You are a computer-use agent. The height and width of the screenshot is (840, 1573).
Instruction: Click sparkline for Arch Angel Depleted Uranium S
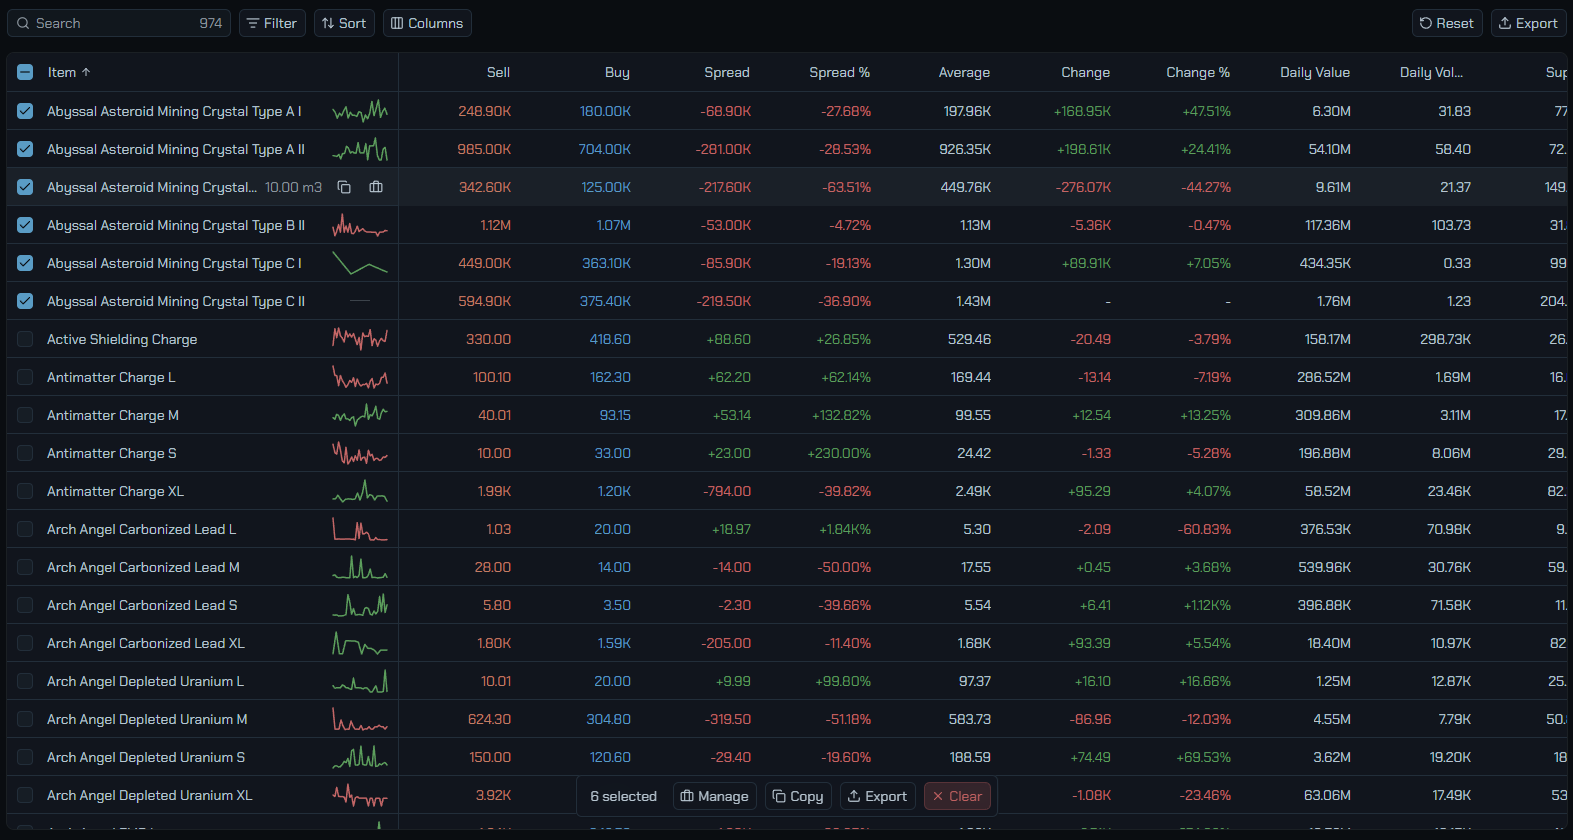click(x=360, y=757)
